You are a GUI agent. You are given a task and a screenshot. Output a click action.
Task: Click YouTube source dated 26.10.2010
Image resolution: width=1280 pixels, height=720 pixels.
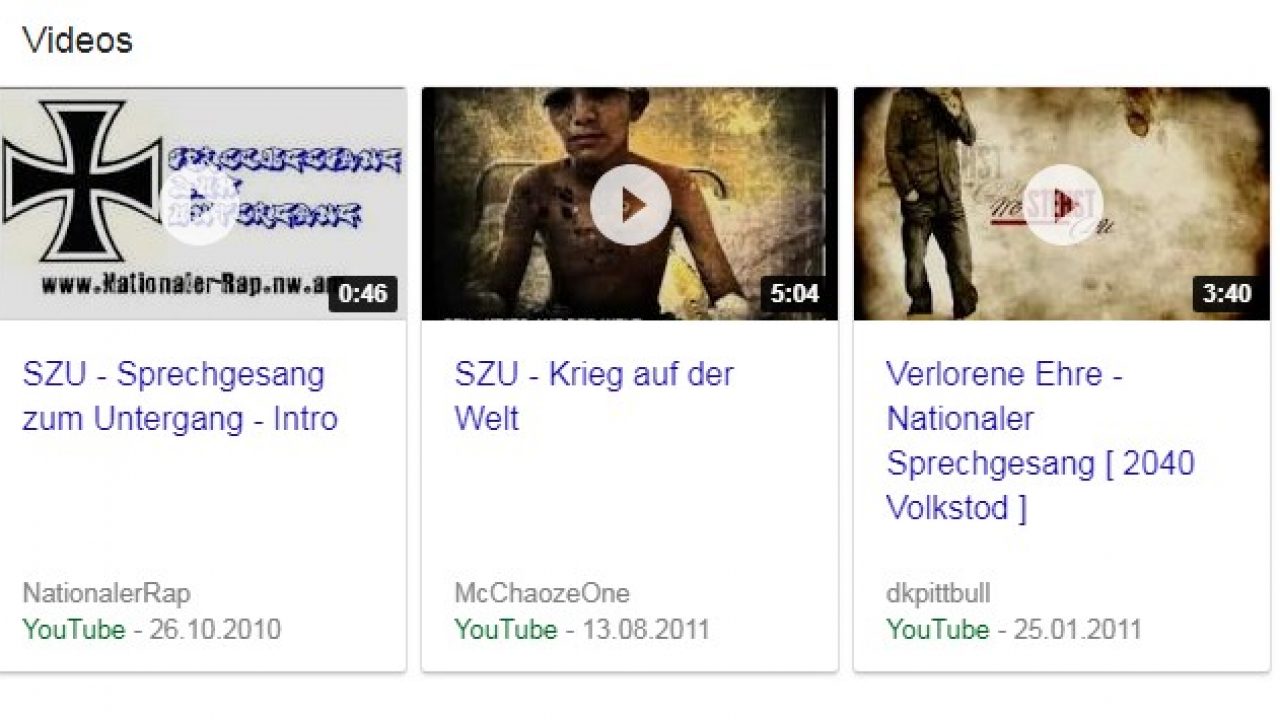(74, 630)
